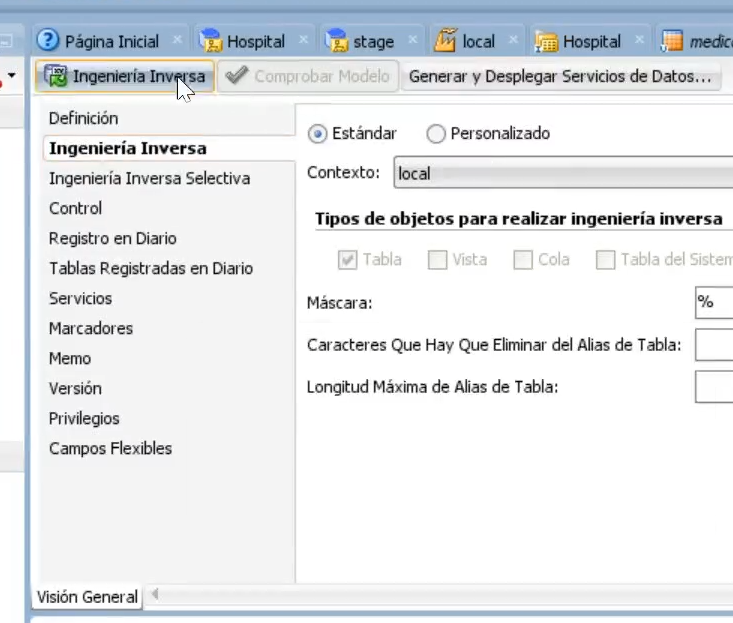Open the Control section
The image size is (733, 623).
coord(75,208)
